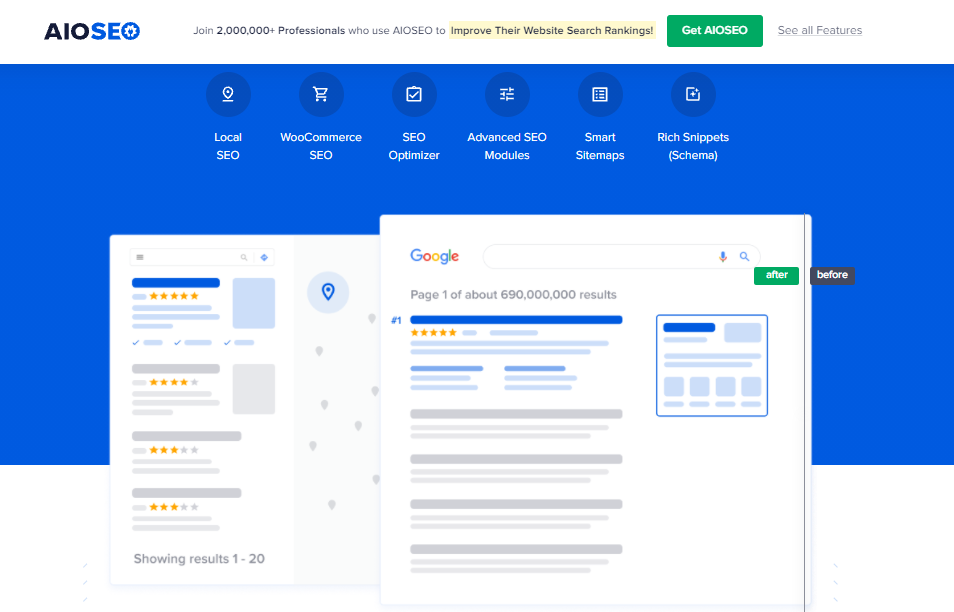Click the dark before label
This screenshot has height=612, width=954.
pyautogui.click(x=832, y=275)
